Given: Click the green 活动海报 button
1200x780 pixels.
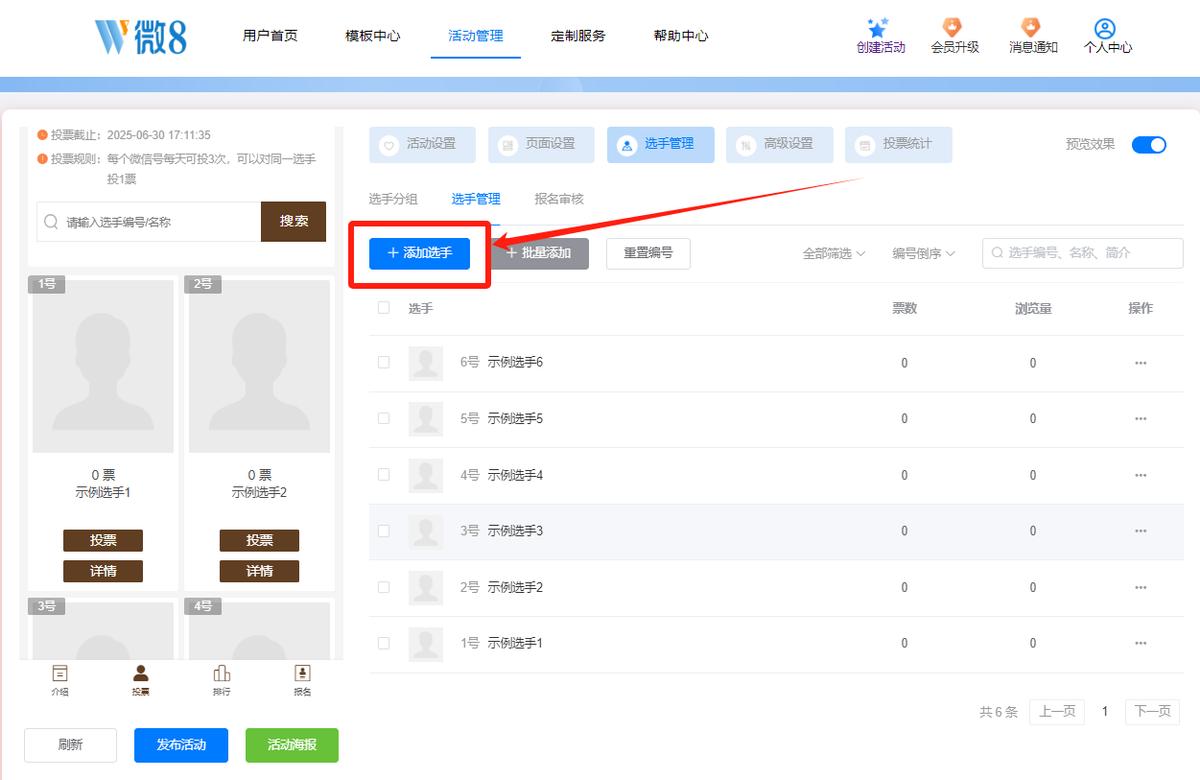Looking at the screenshot, I should pyautogui.click(x=292, y=745).
